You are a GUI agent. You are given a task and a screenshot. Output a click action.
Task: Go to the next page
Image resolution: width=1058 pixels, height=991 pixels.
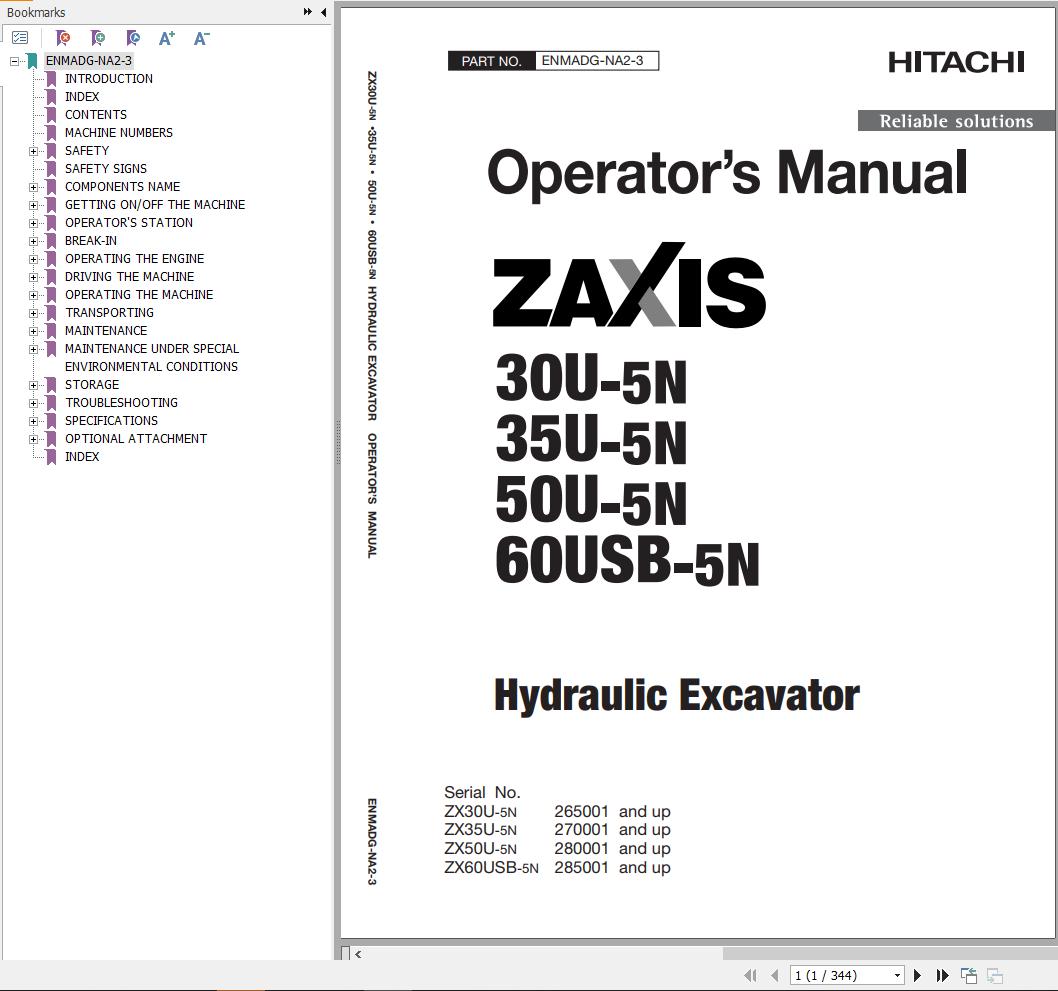coord(917,975)
